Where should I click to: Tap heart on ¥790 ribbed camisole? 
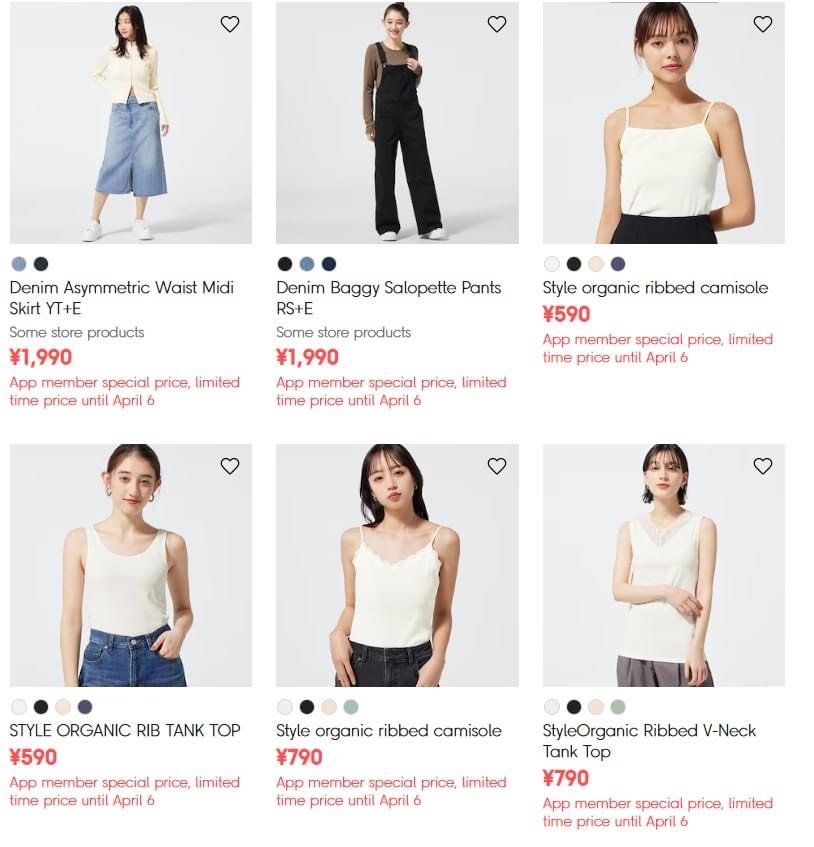tap(496, 466)
